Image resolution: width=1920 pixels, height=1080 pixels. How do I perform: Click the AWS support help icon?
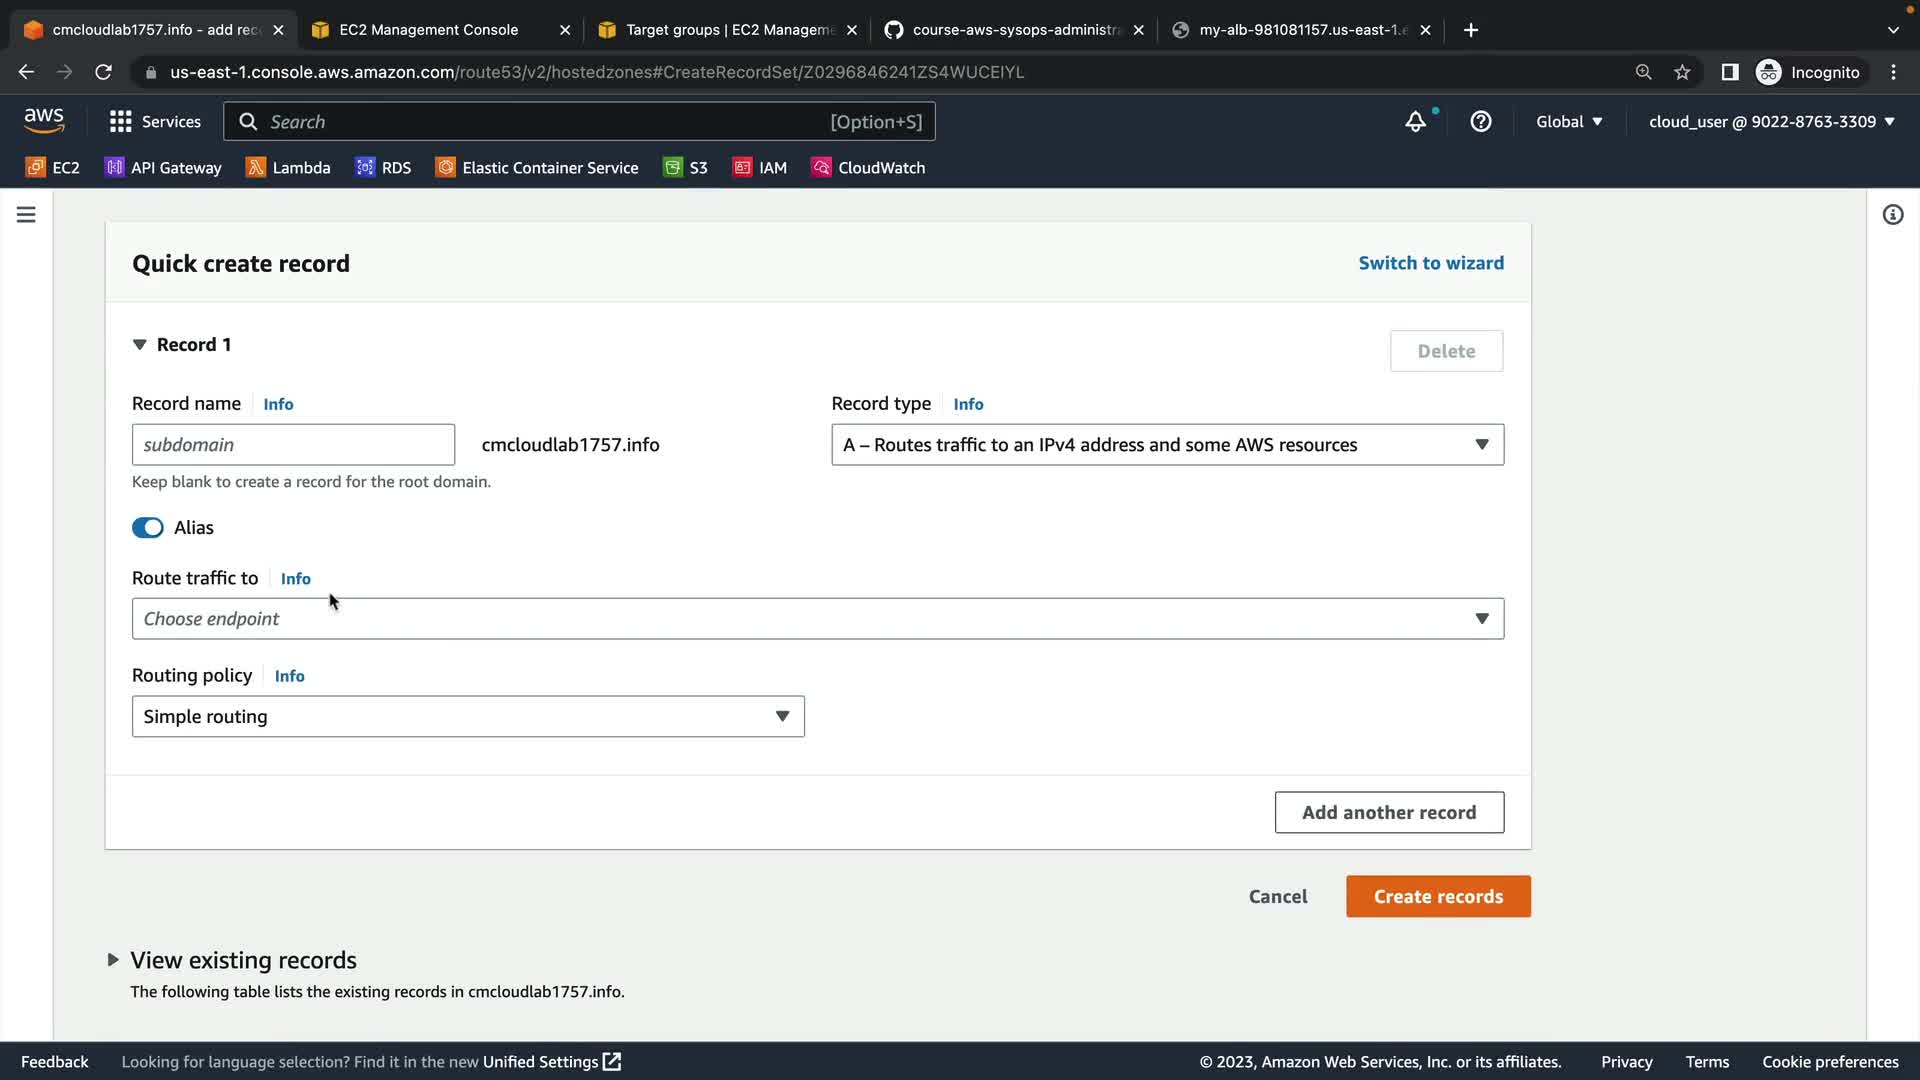[x=1481, y=122]
